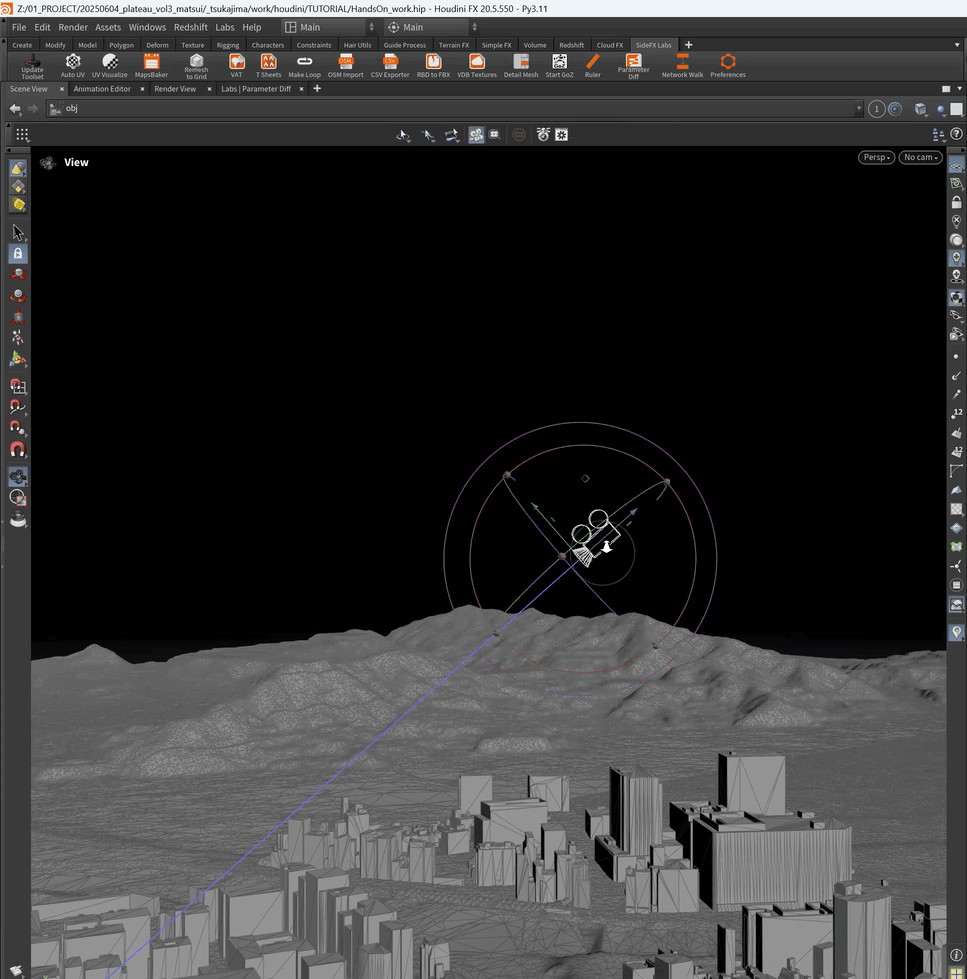Open the Persp viewport dropdown
Viewport: 967px width, 979px height.
[876, 157]
